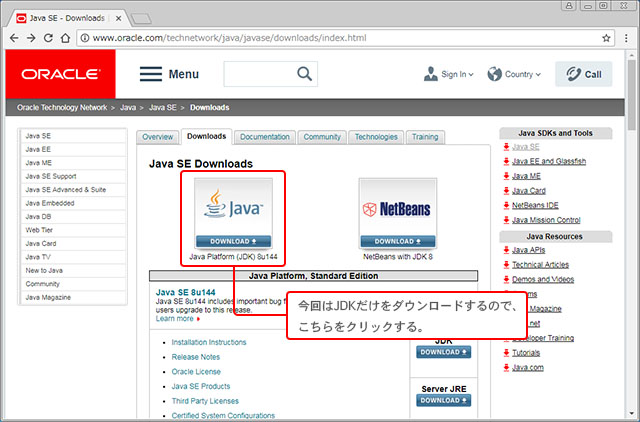Image resolution: width=640 pixels, height=422 pixels.
Task: Open the Oracle License link
Action: coord(196,372)
